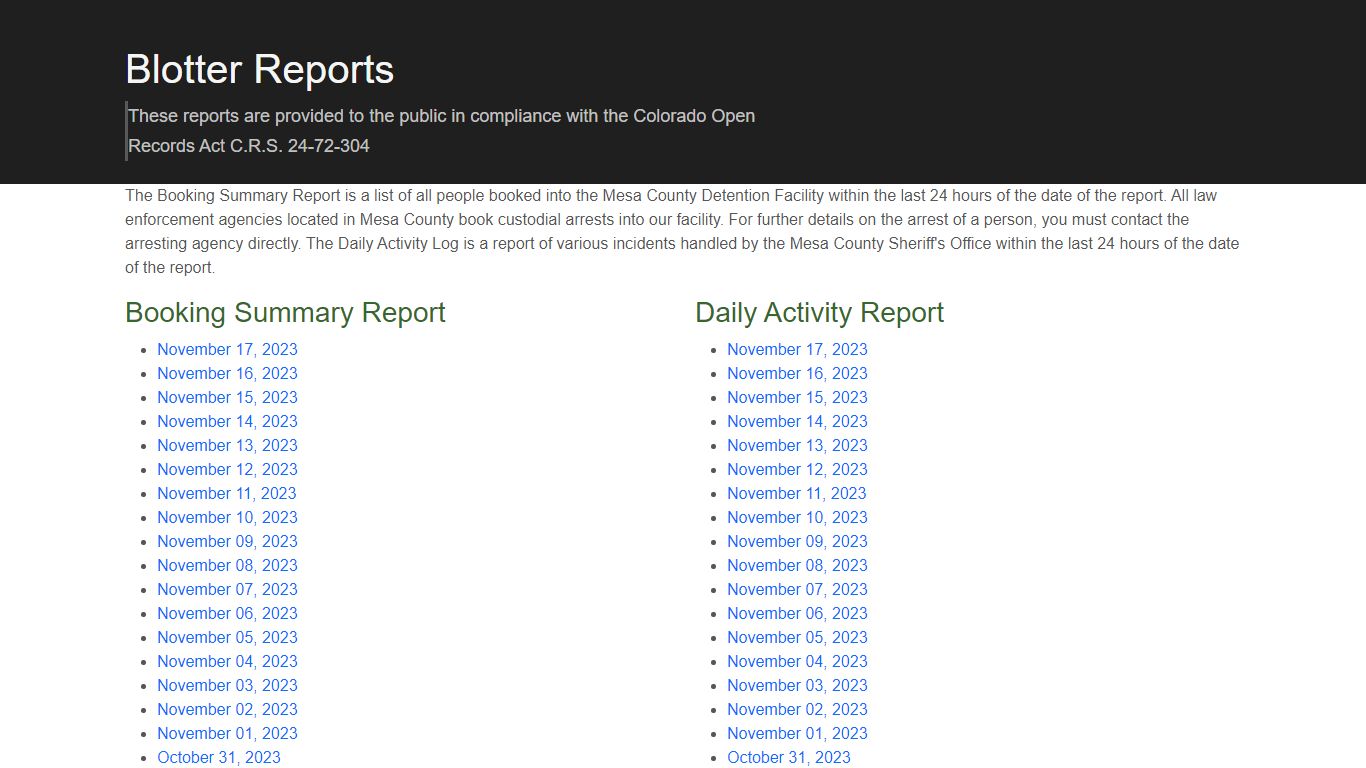This screenshot has width=1366, height=768.
Task: Open Booking Summary Report for November 06, 2023
Action: [x=227, y=613]
